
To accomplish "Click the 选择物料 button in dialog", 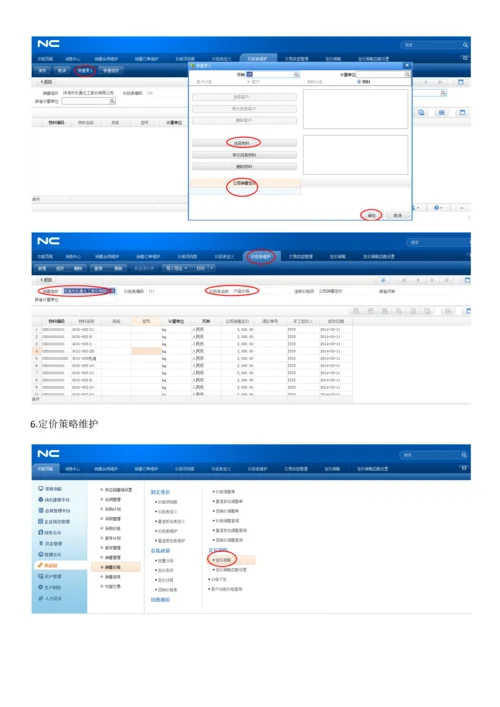I will 244,143.
